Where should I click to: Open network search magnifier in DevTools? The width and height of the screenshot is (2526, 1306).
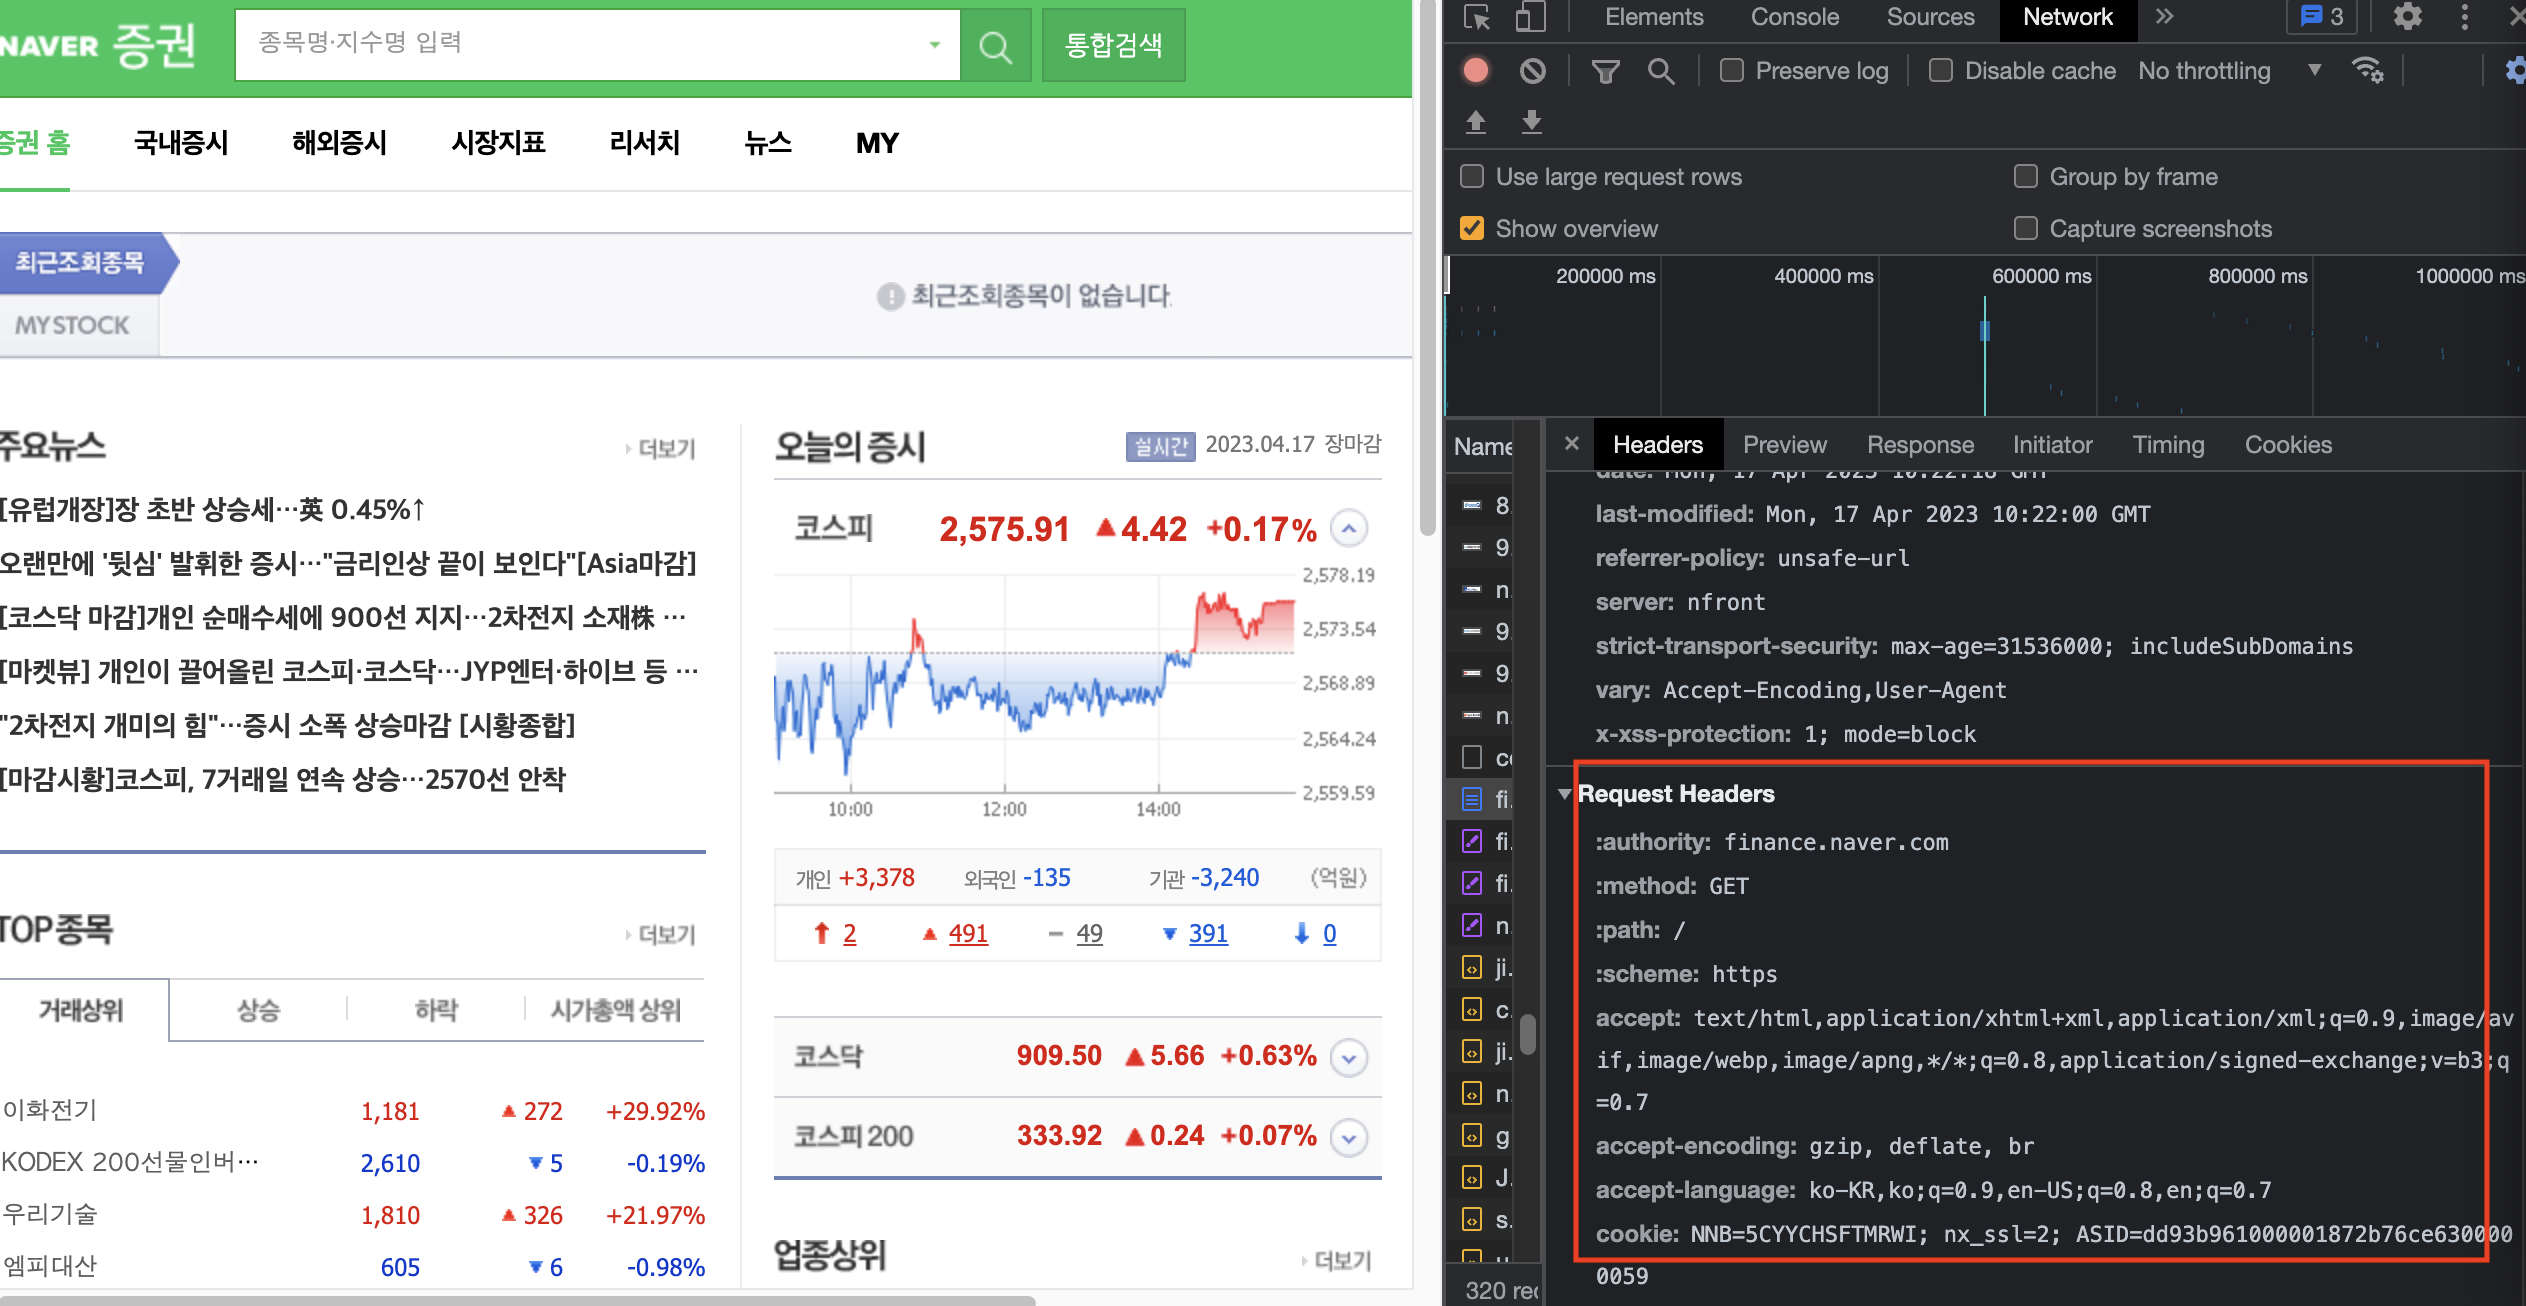click(1661, 71)
